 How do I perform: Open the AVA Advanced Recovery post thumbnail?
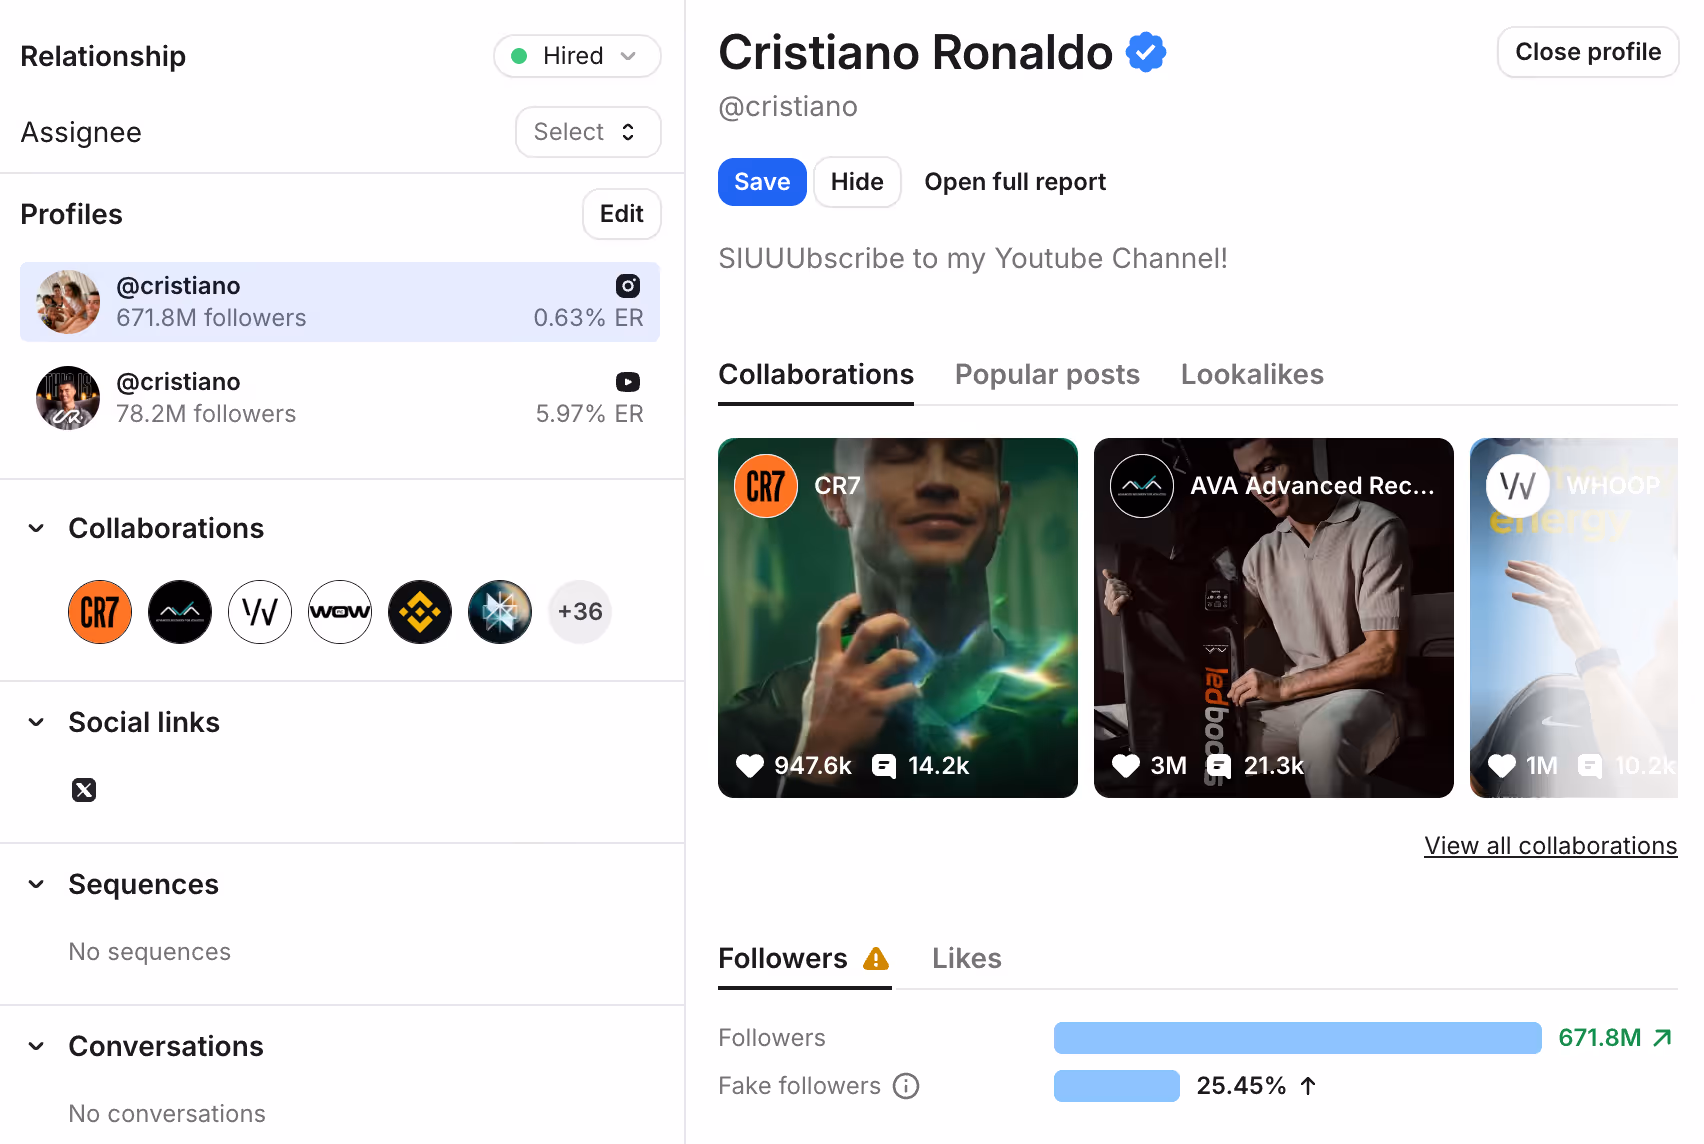pyautogui.click(x=1273, y=617)
